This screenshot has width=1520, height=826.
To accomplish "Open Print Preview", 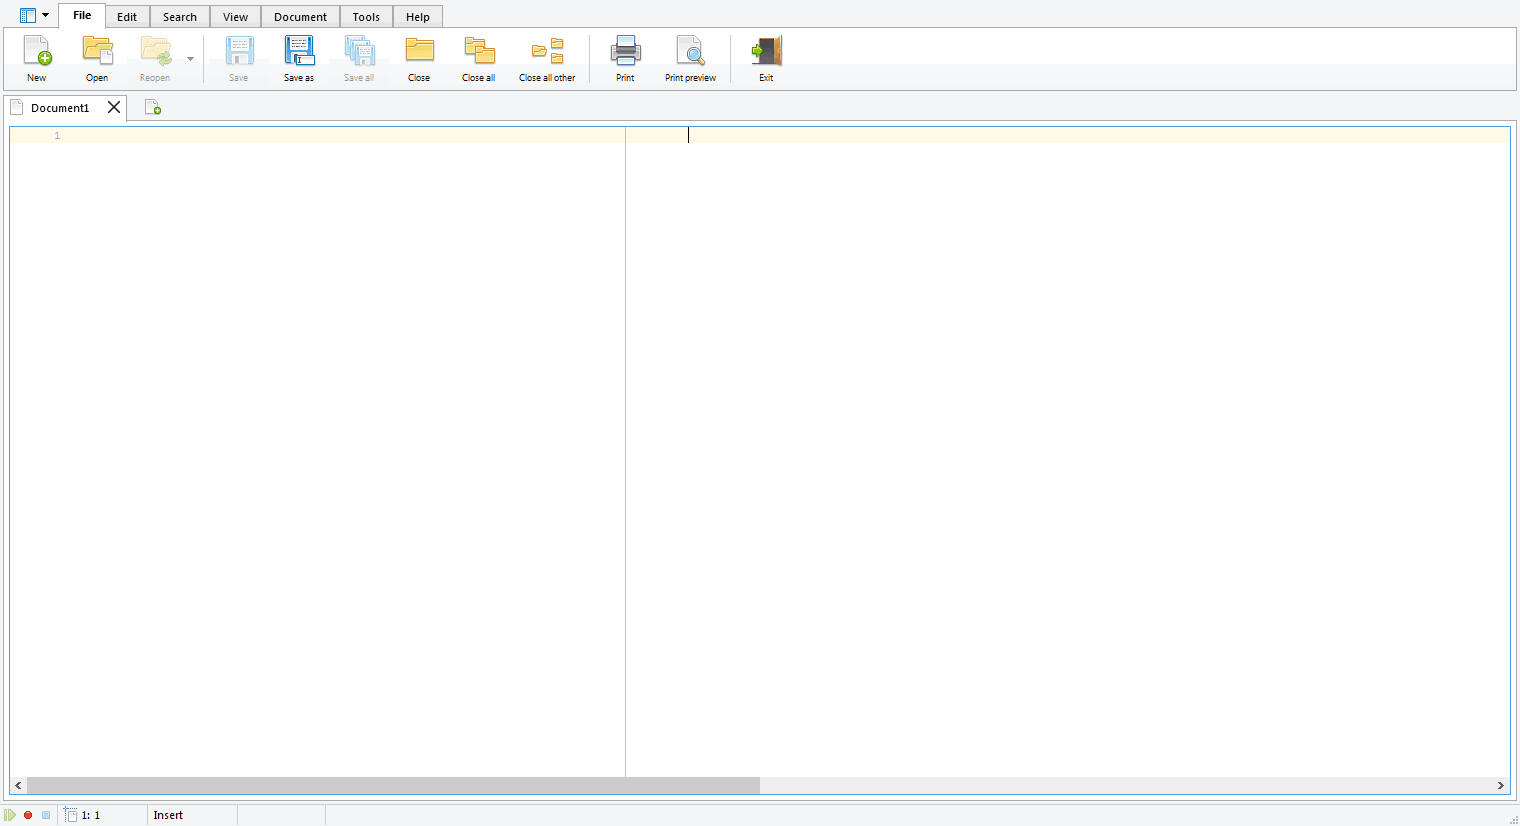I will point(690,55).
